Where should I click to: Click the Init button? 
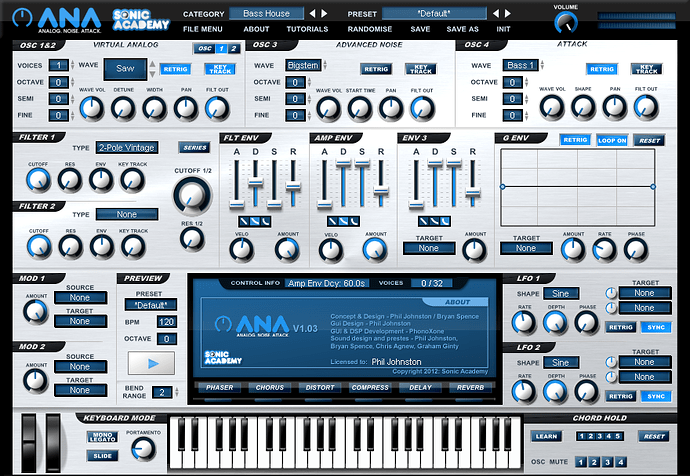click(503, 29)
